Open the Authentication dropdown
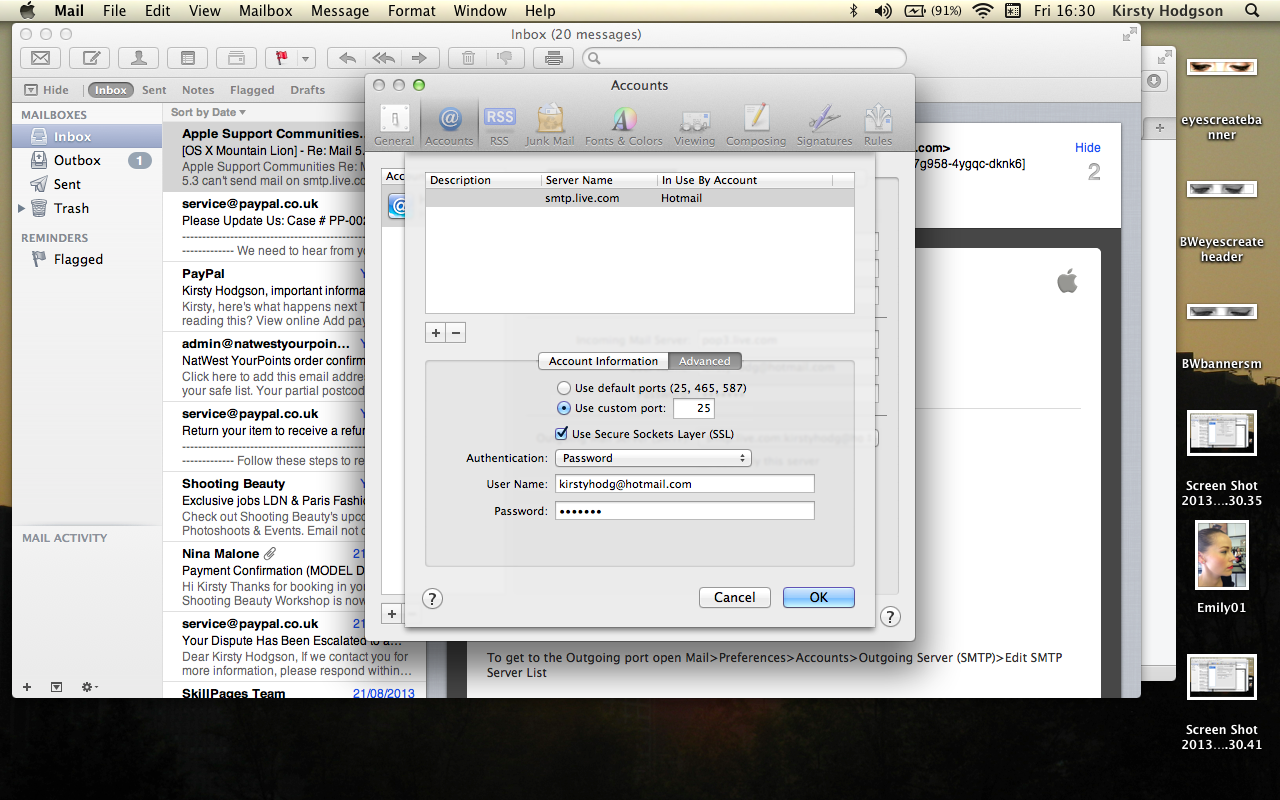 [653, 458]
